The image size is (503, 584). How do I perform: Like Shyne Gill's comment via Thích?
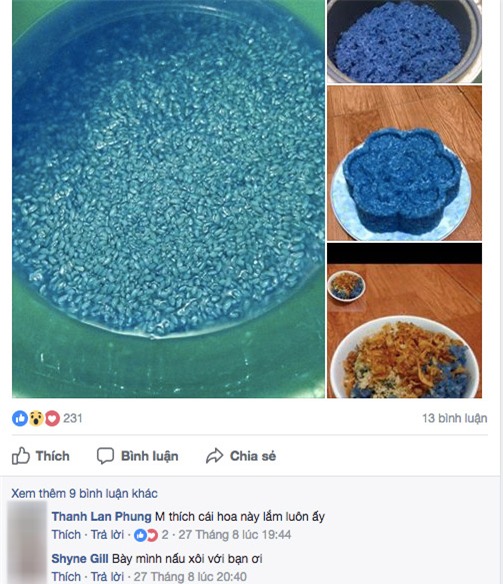tap(66, 577)
